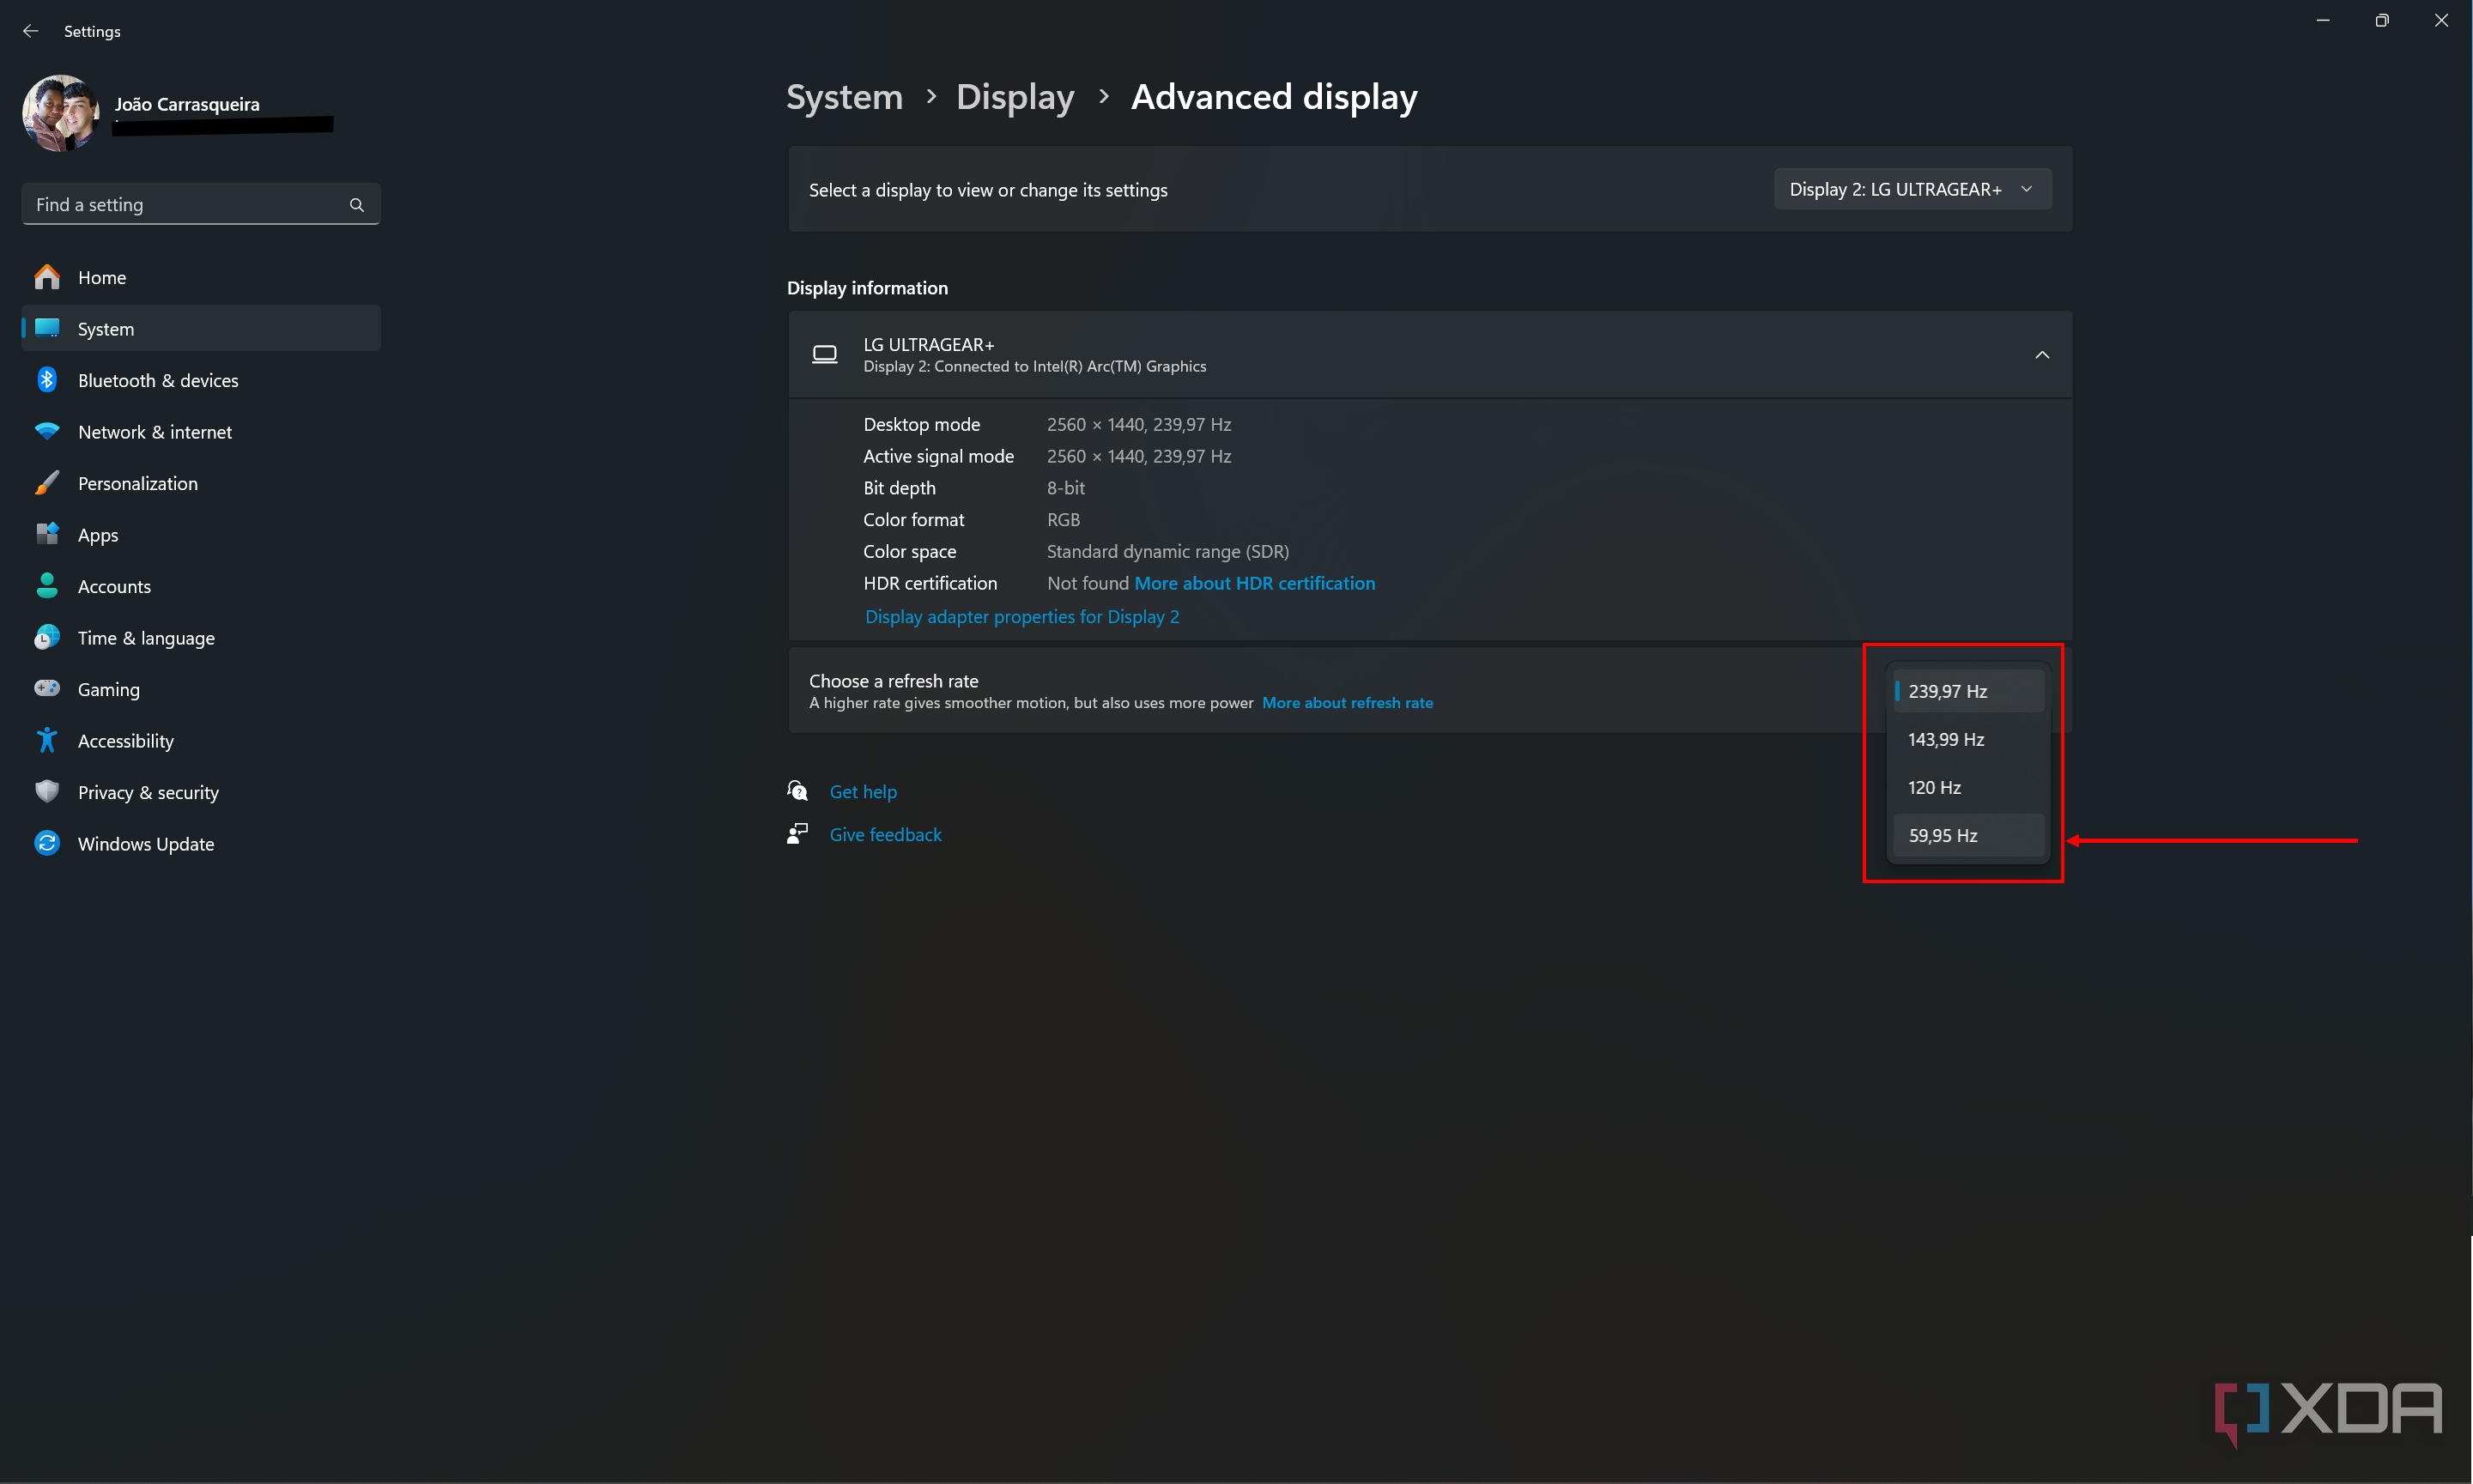Click the Give feedback link

[885, 834]
